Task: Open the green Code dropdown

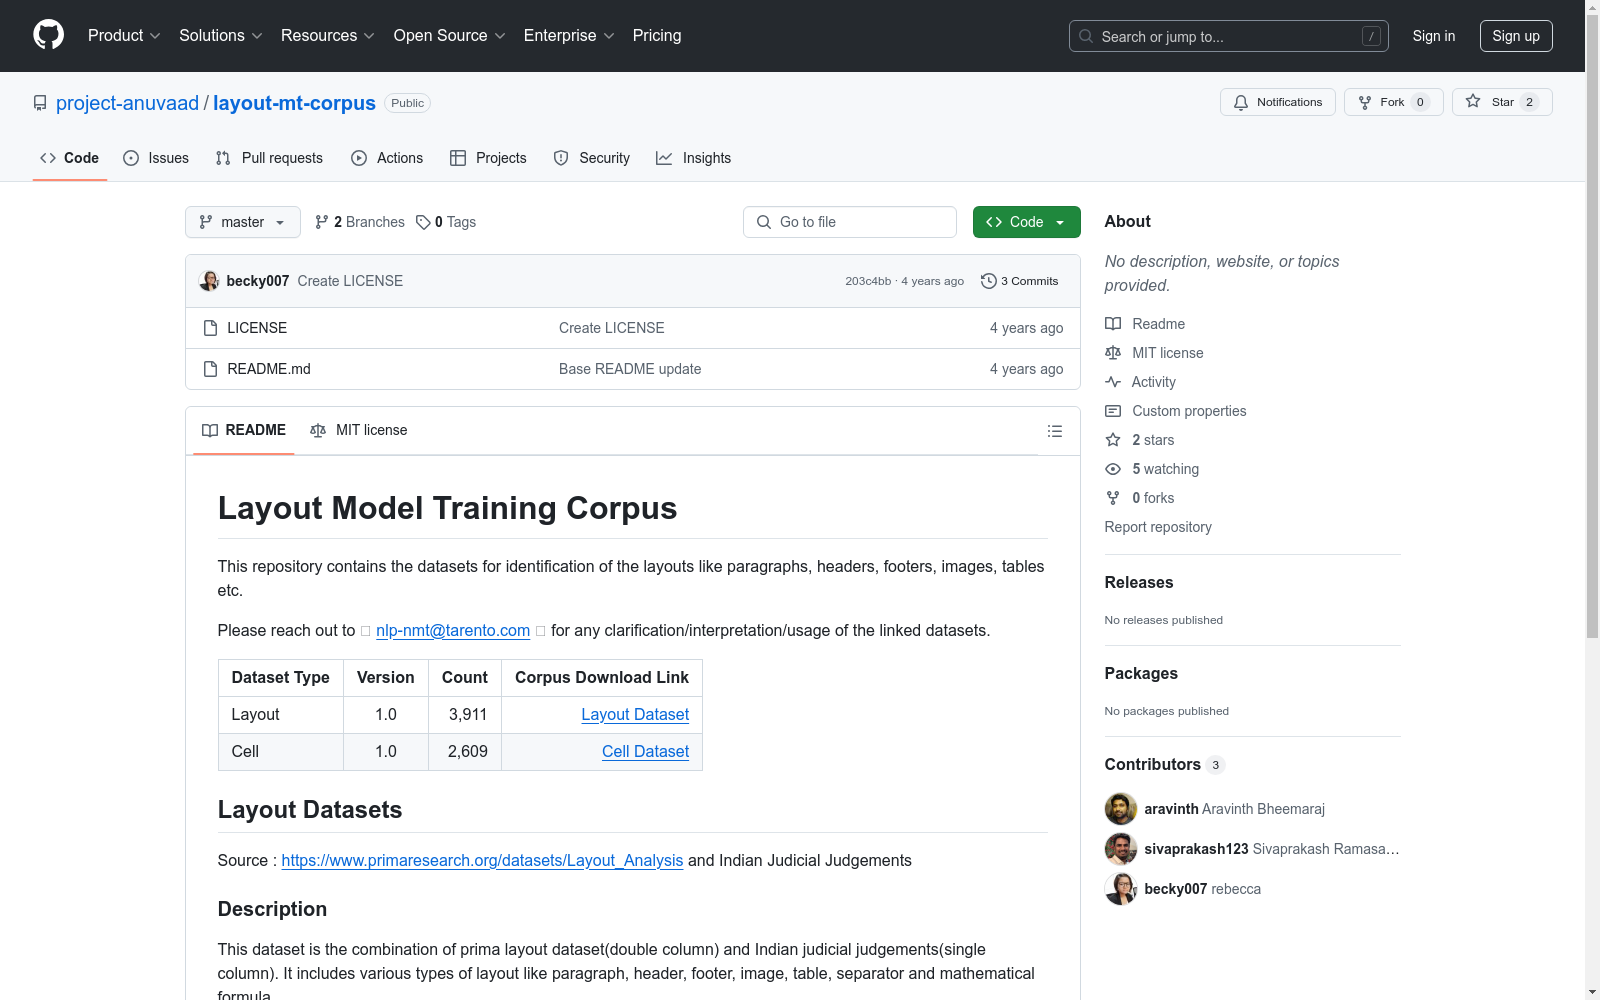Action: click(1026, 222)
